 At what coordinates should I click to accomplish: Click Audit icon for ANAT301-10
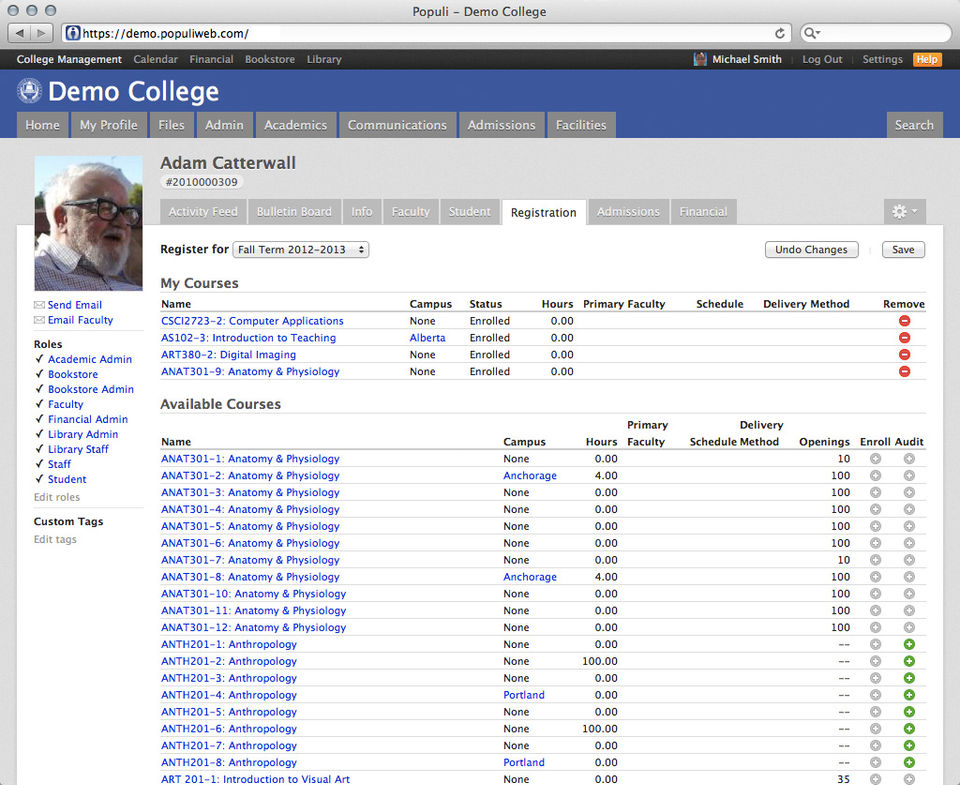point(909,594)
